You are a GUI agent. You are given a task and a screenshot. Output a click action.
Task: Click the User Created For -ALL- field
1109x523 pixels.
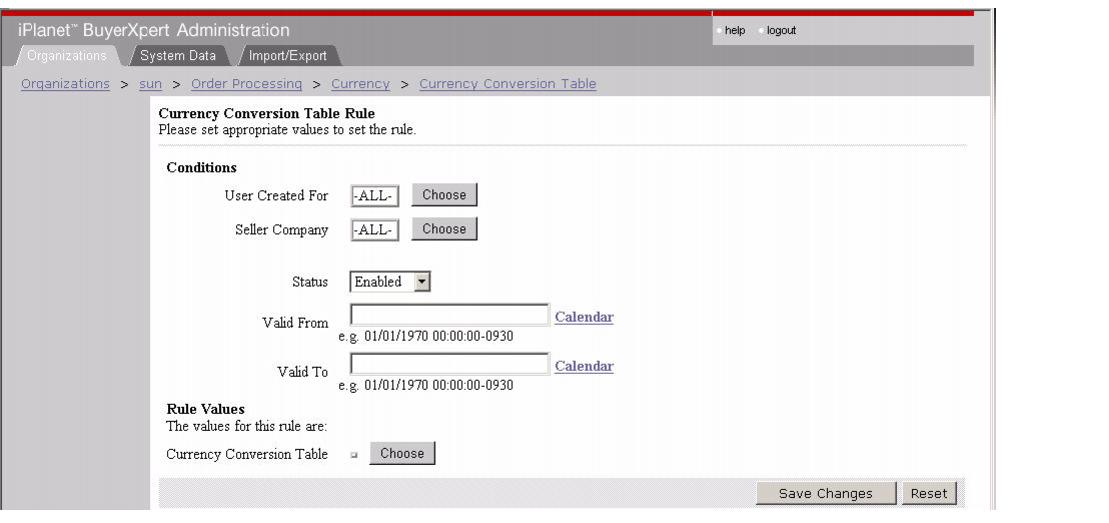pos(375,196)
